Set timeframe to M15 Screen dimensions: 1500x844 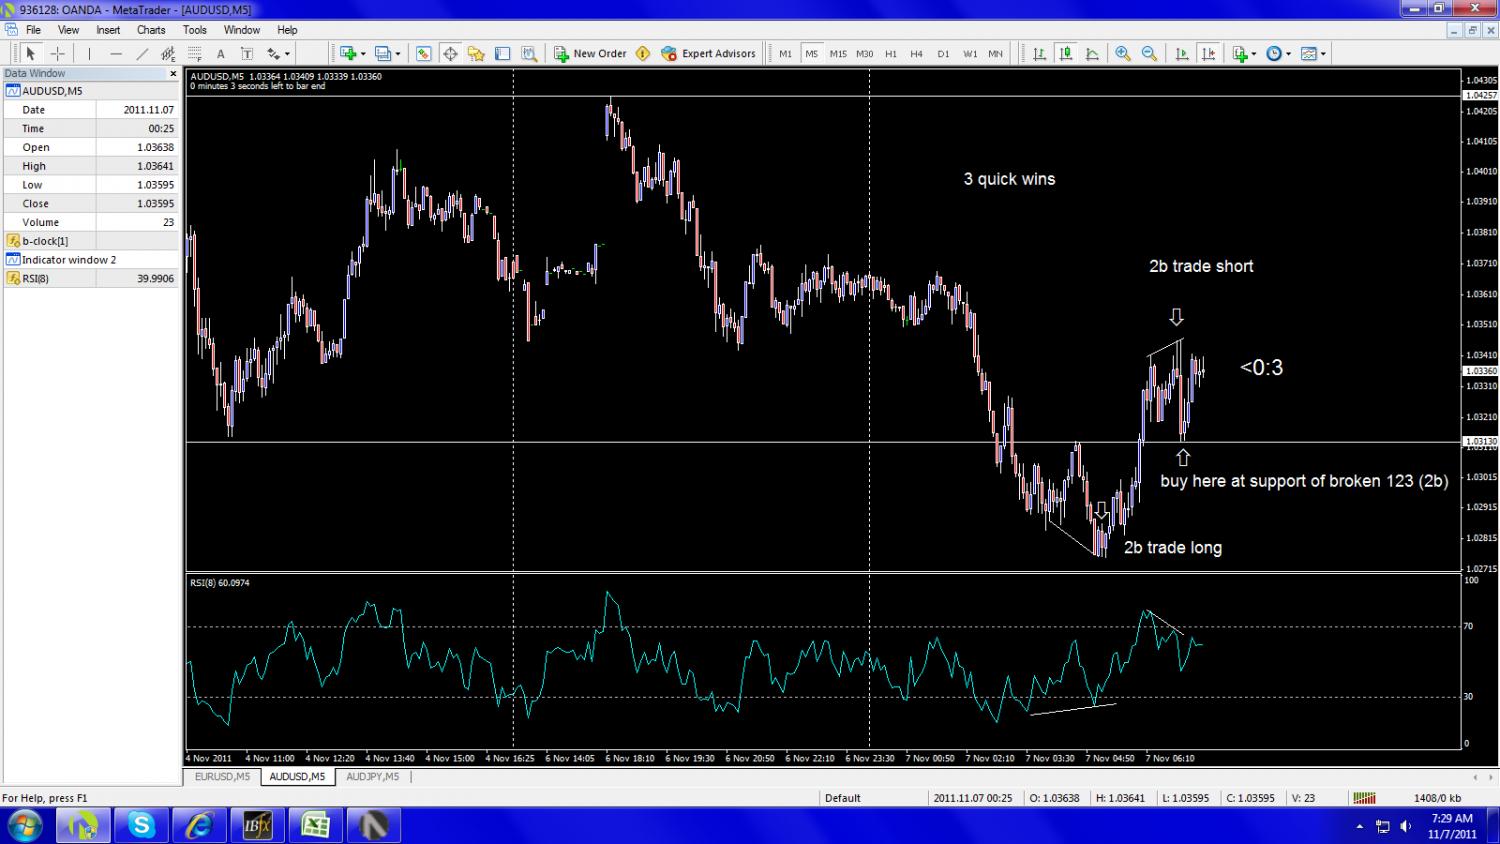tap(837, 53)
